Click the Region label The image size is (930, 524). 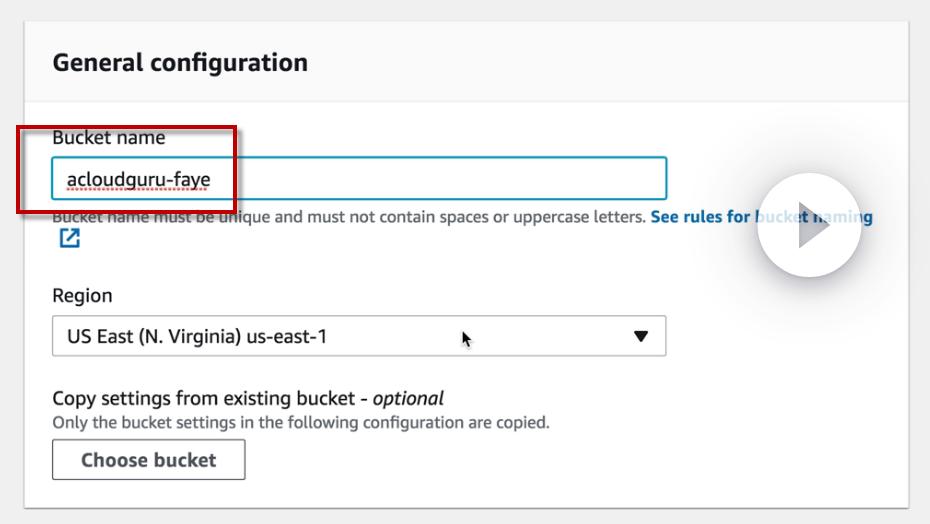[x=82, y=296]
